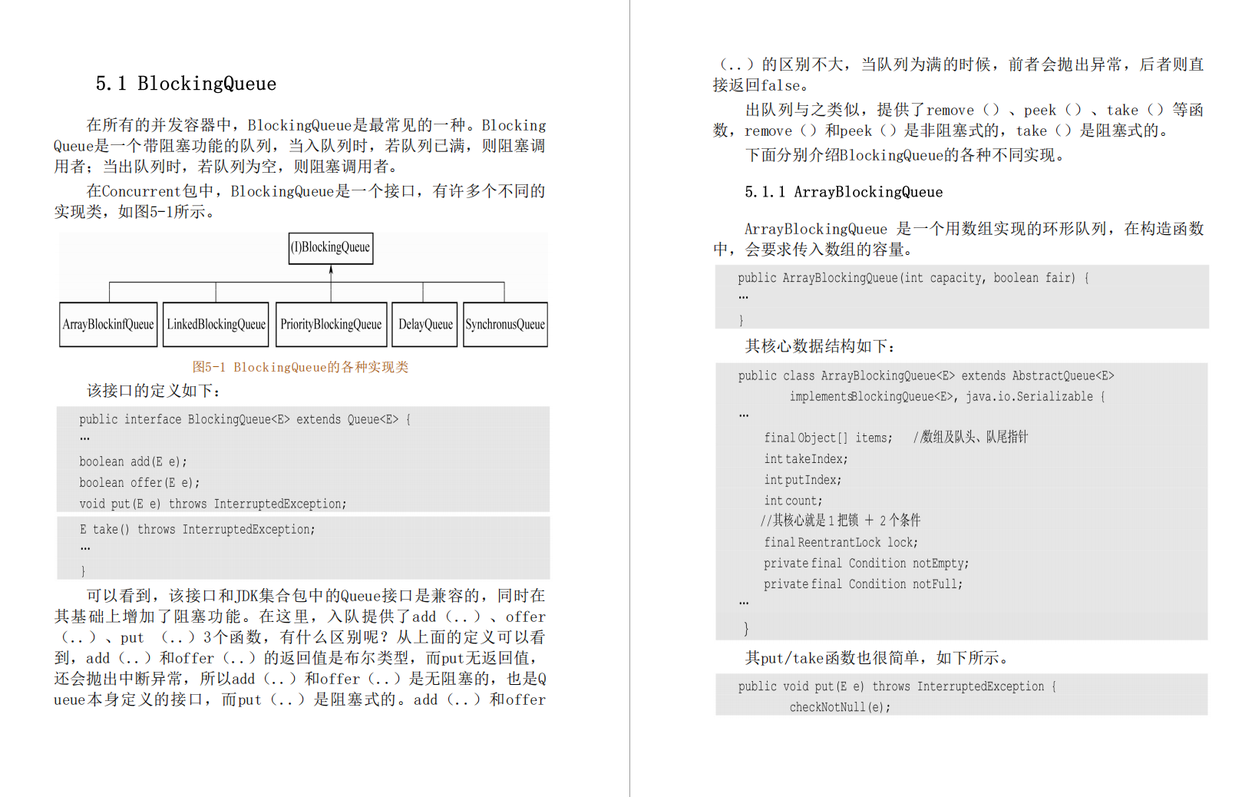Click the SynchronusQueue diagram box
This screenshot has width=1242, height=797.
(x=505, y=324)
